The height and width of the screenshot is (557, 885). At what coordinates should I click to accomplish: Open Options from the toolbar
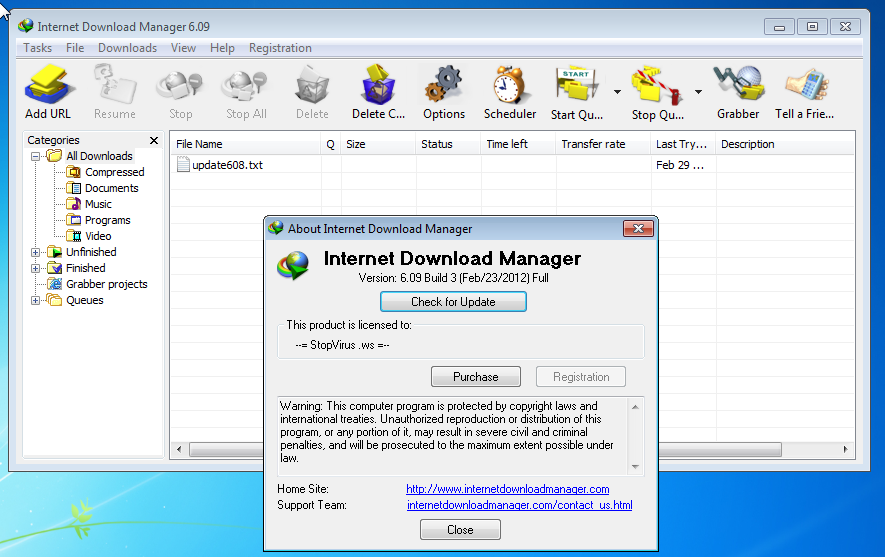pos(444,85)
